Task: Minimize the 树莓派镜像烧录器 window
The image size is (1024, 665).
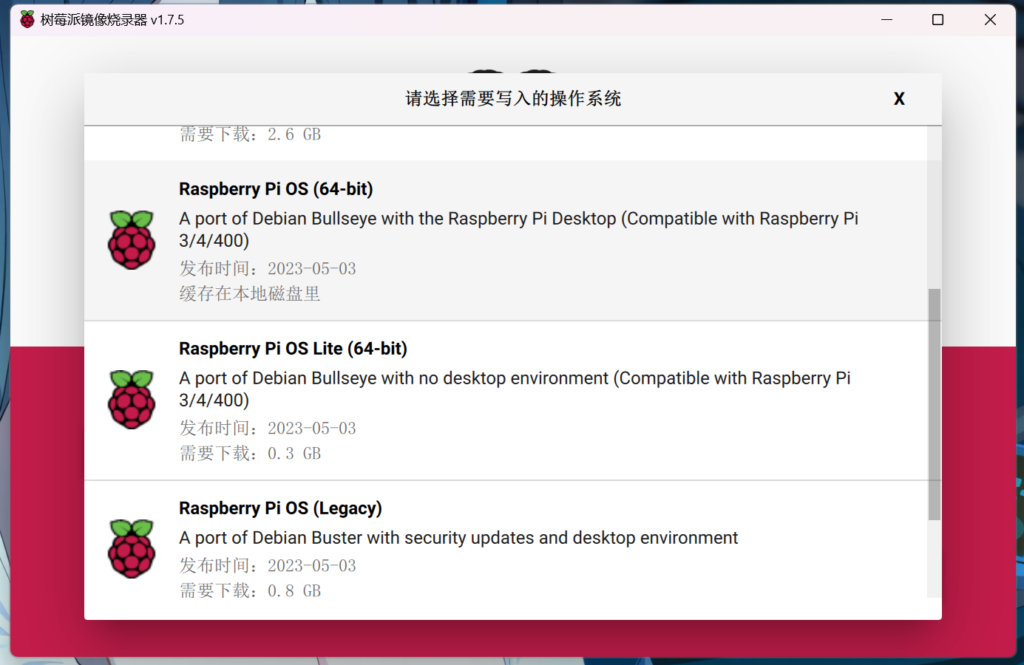Action: point(886,20)
